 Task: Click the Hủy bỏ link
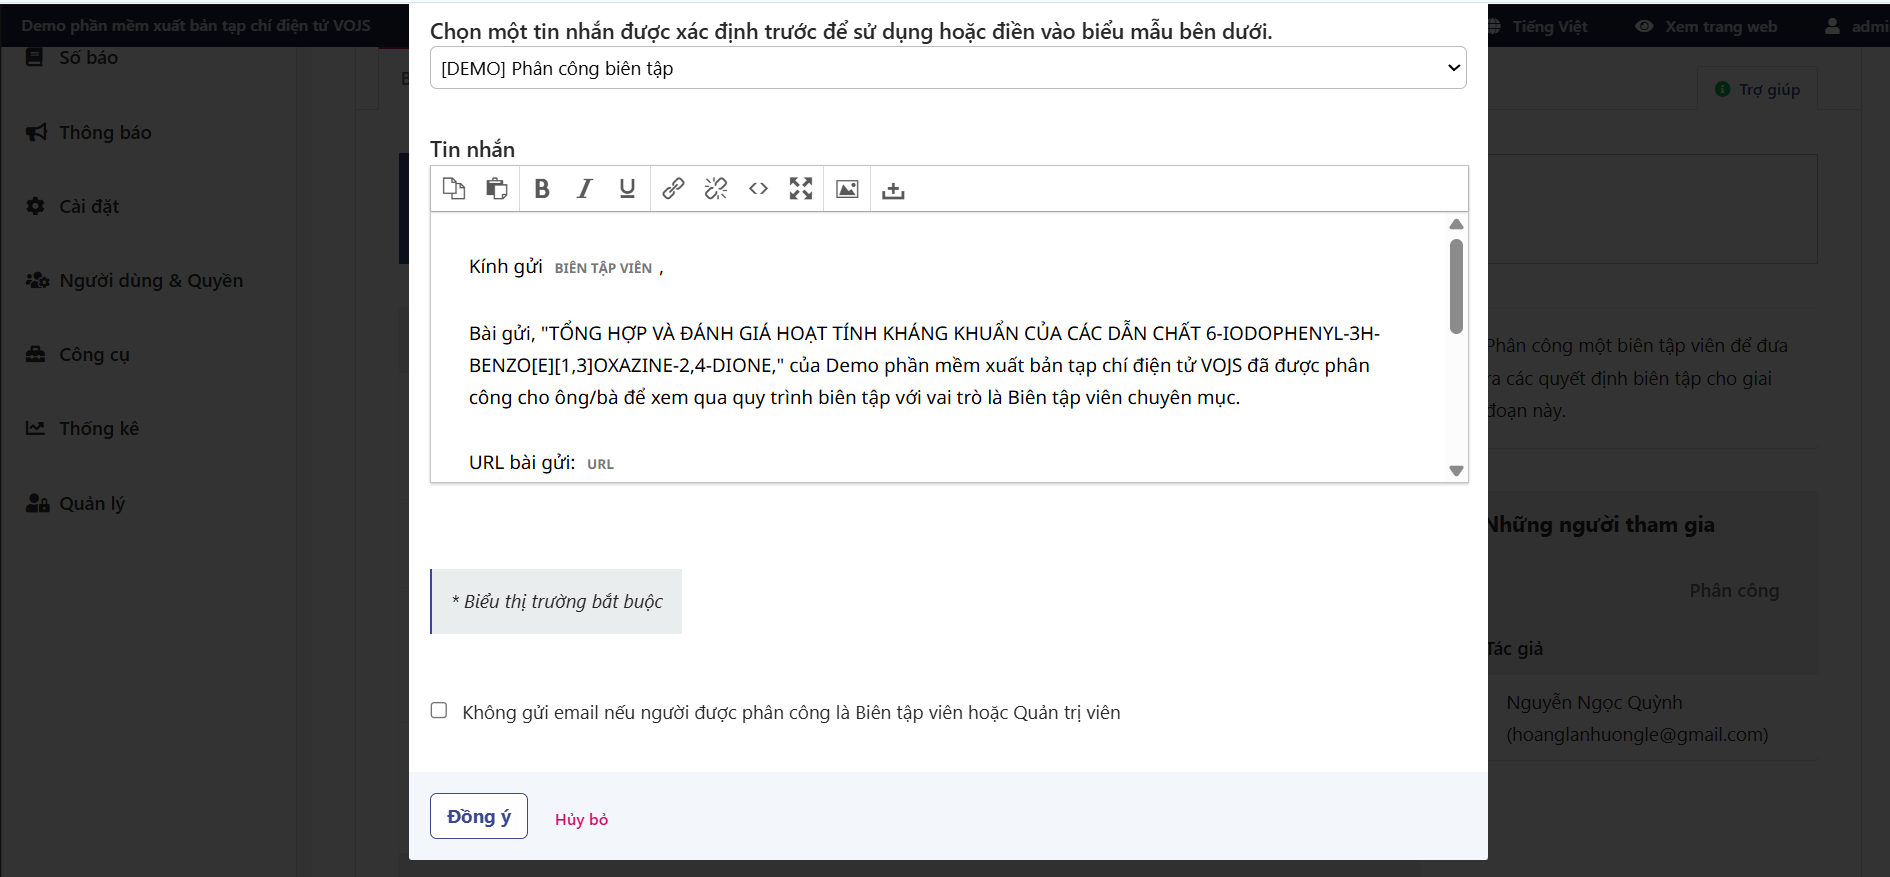(581, 819)
